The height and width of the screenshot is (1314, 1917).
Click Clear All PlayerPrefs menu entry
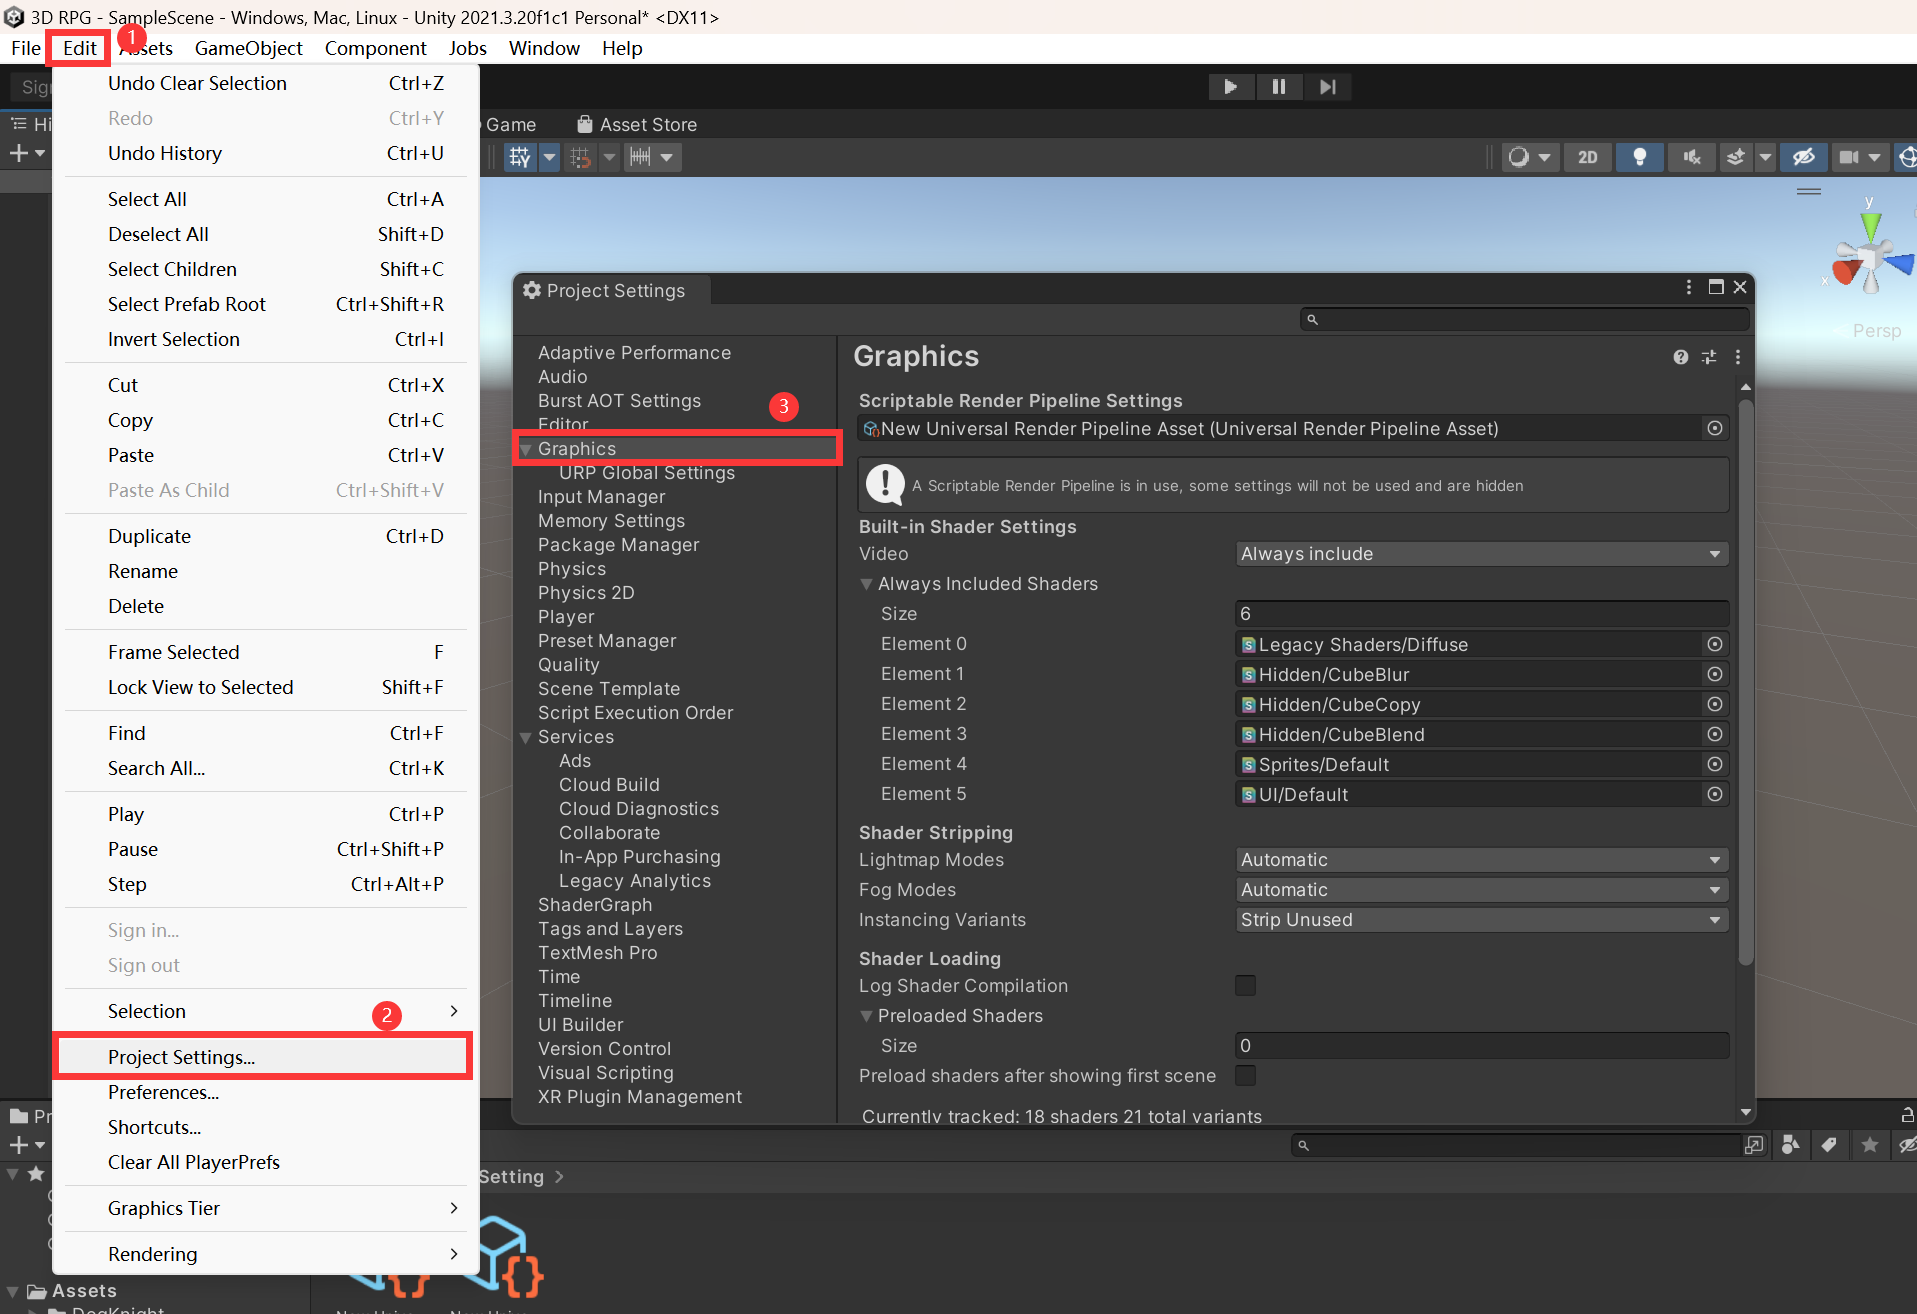tap(263, 1162)
